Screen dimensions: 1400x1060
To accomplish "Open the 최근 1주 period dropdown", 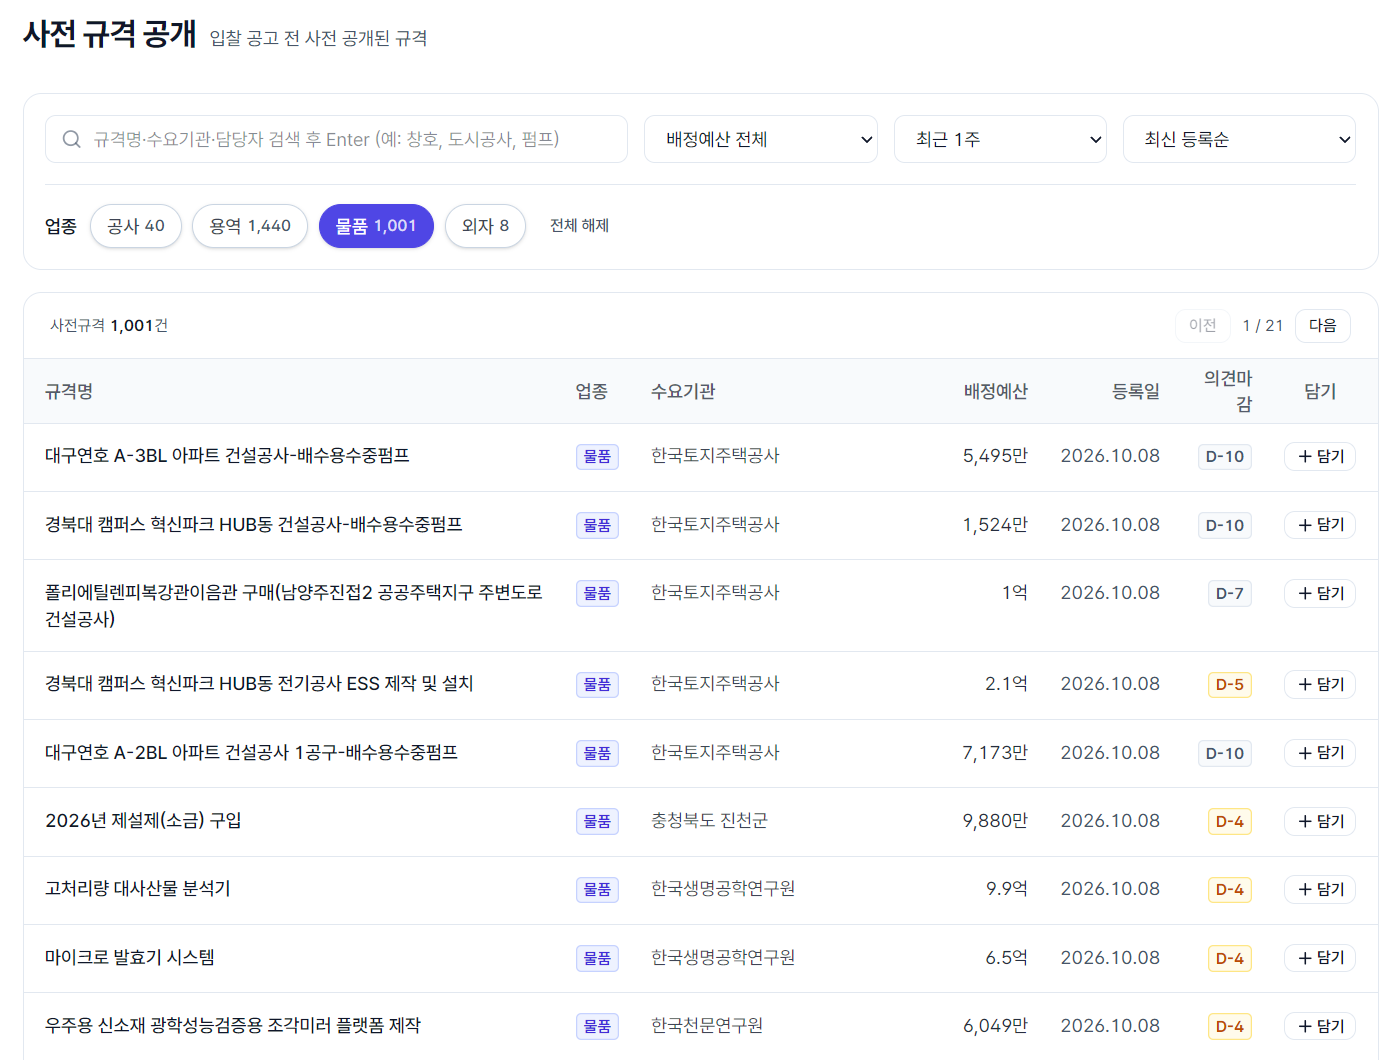I will point(1000,139).
